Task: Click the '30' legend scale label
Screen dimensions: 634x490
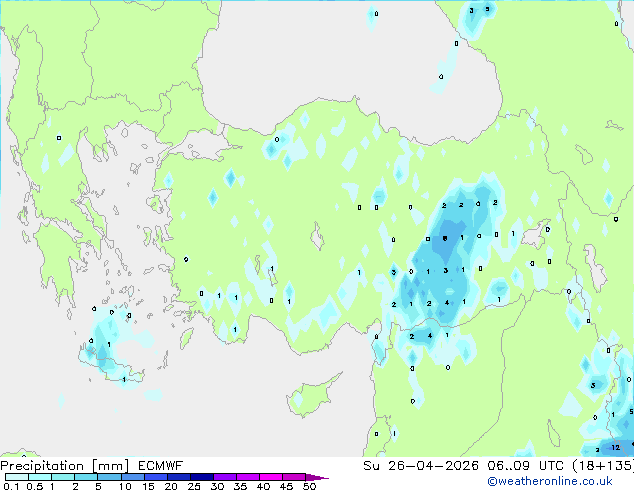Action: pyautogui.click(x=217, y=486)
